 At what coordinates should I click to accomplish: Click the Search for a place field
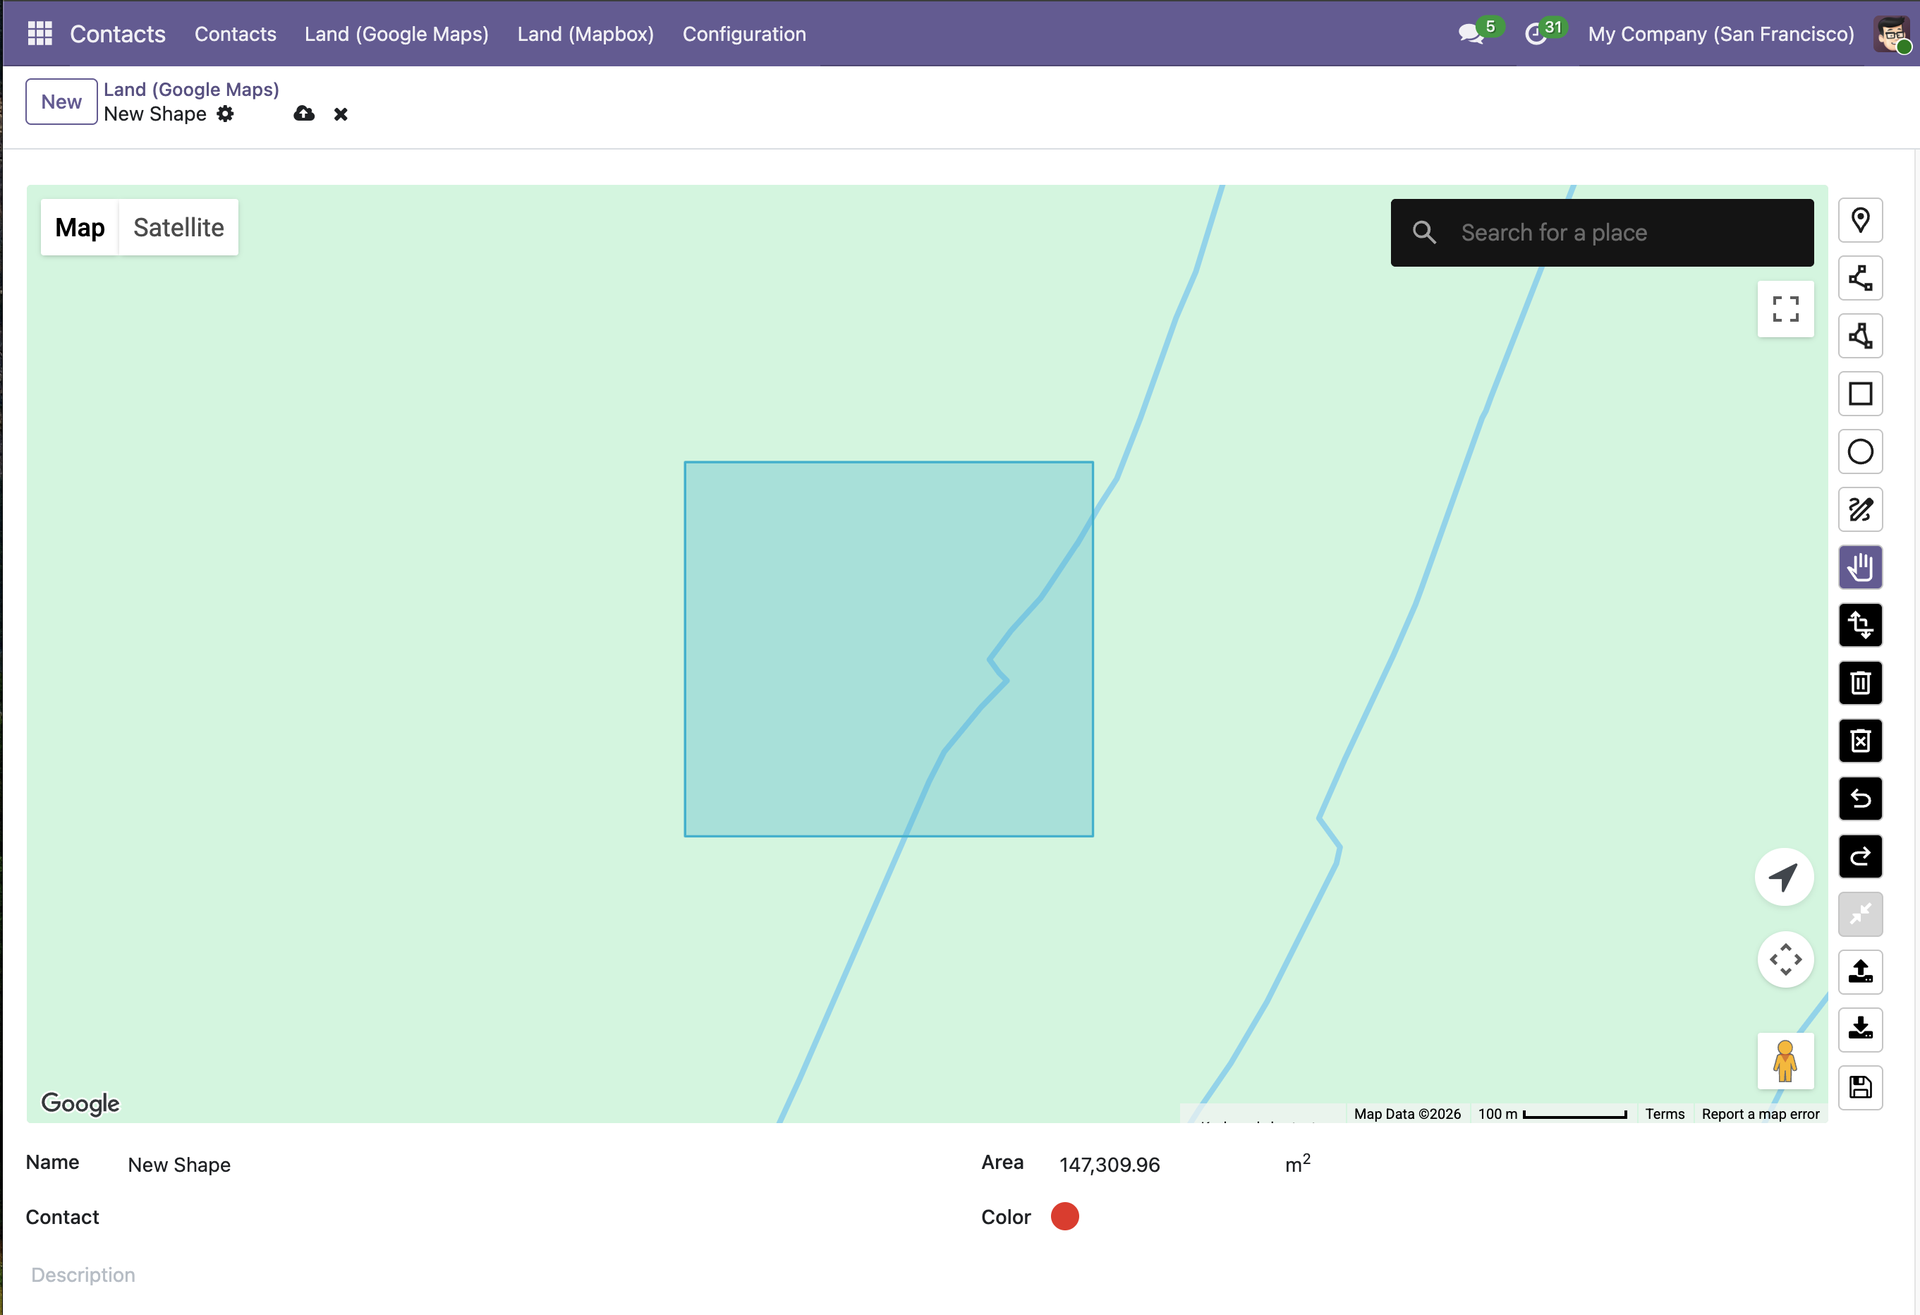(x=1602, y=233)
